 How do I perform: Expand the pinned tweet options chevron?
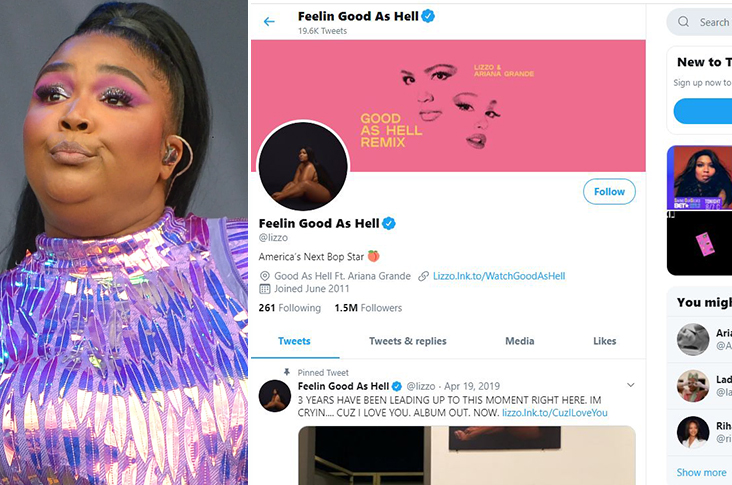[631, 385]
